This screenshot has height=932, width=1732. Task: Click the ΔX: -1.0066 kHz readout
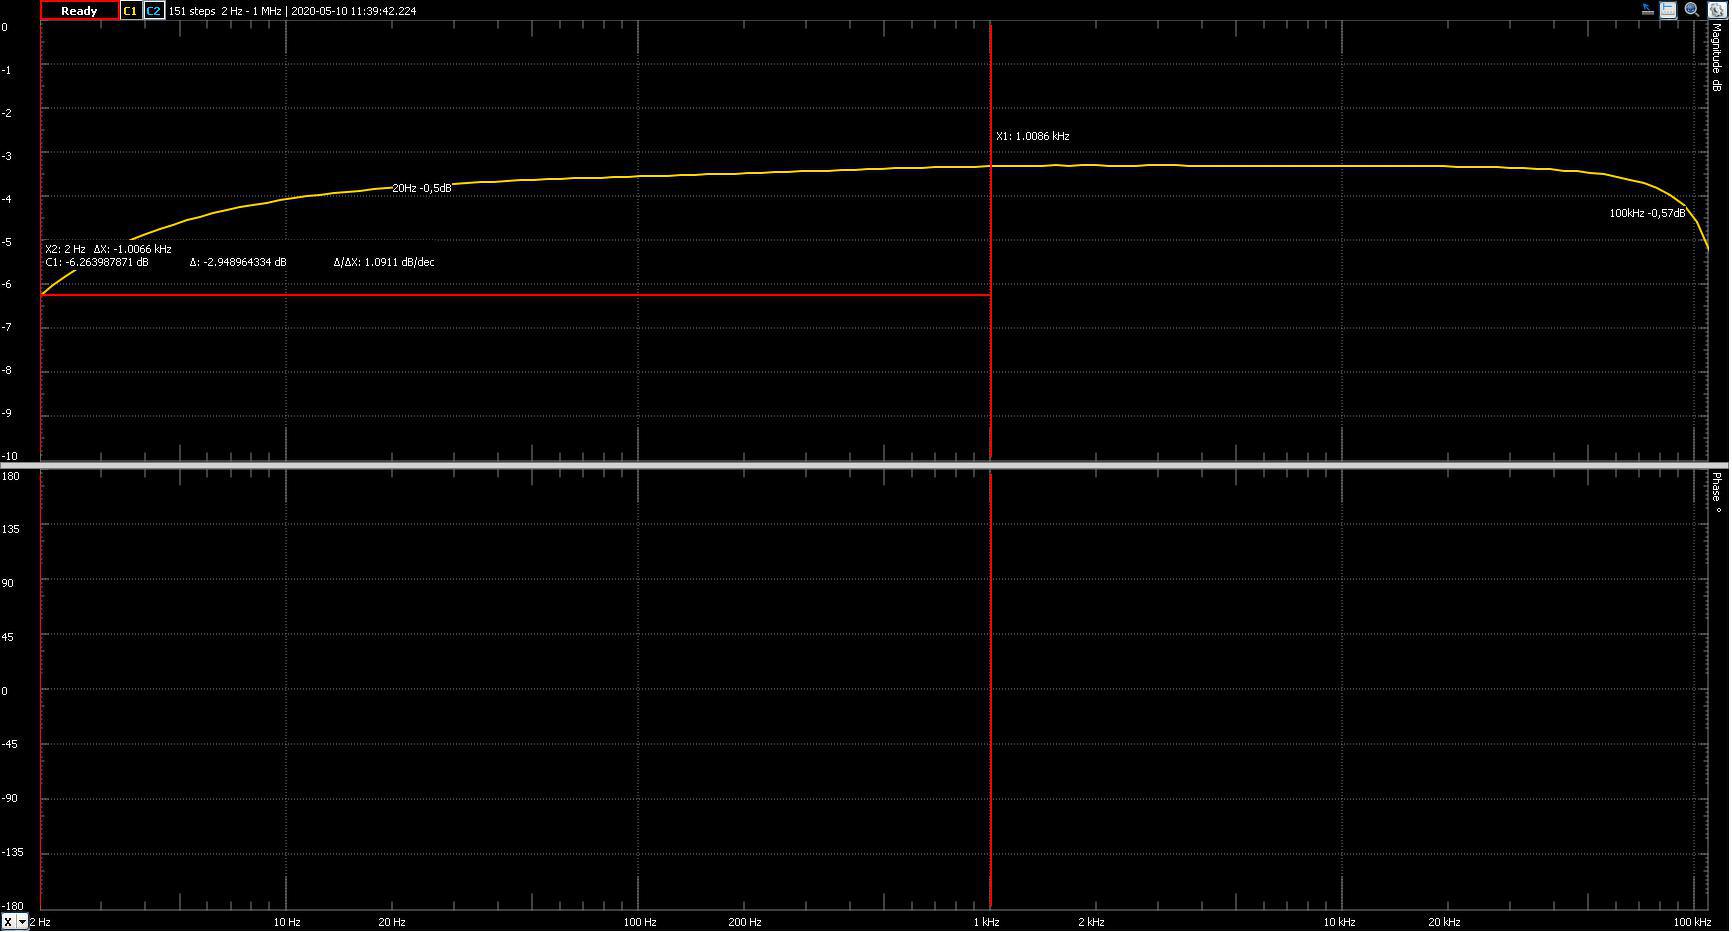point(132,249)
